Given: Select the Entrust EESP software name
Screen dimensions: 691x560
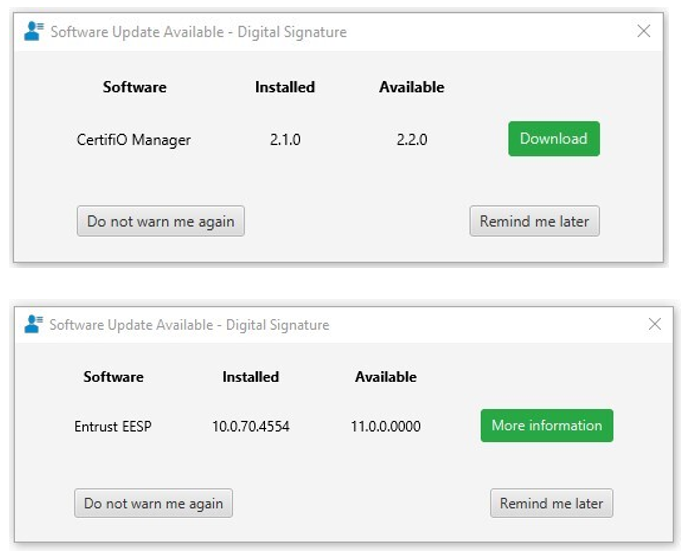Looking at the screenshot, I should [x=113, y=426].
